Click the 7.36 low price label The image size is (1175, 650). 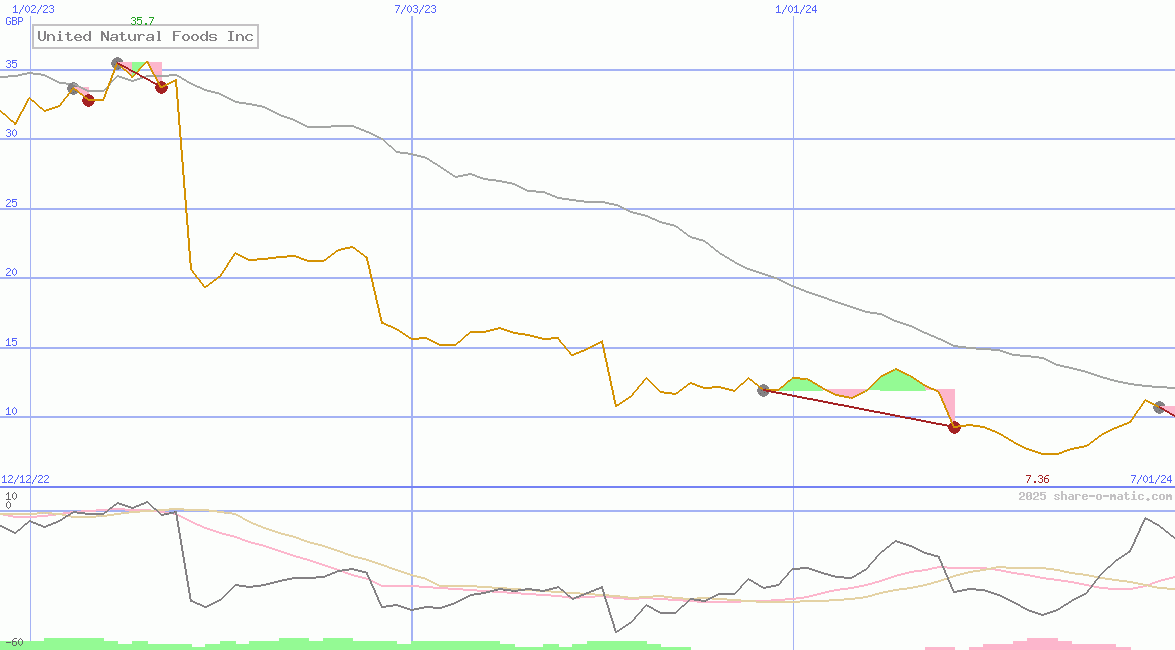click(x=1037, y=479)
